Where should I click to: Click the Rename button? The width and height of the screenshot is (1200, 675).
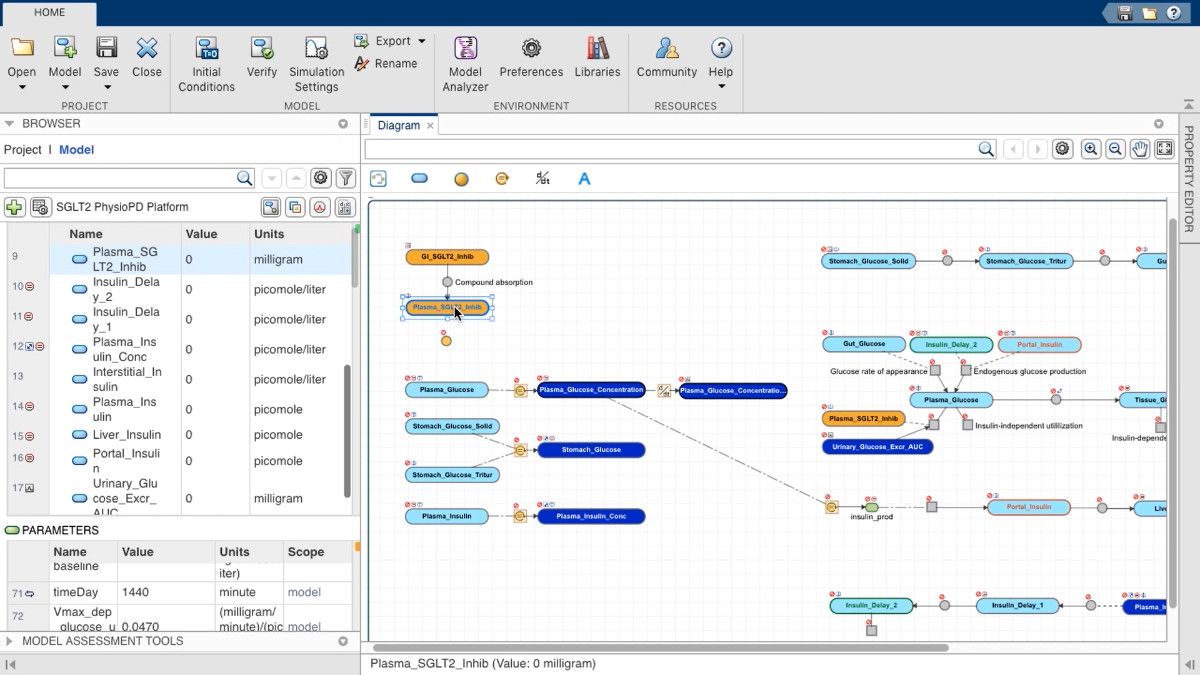click(386, 63)
